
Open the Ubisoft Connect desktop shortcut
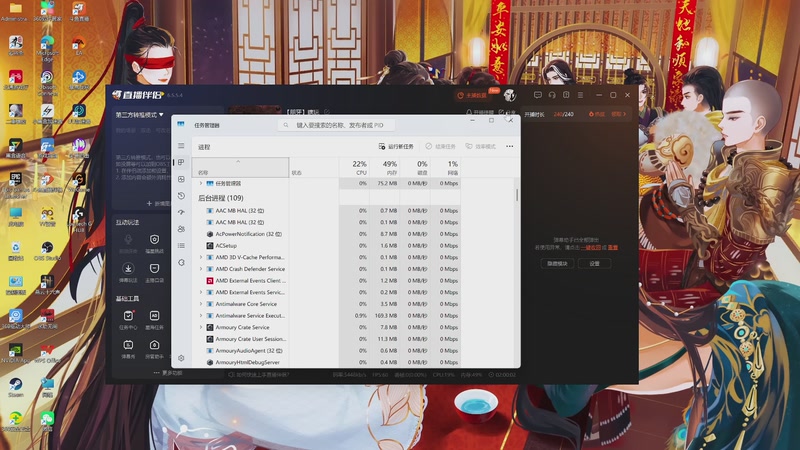47,82
